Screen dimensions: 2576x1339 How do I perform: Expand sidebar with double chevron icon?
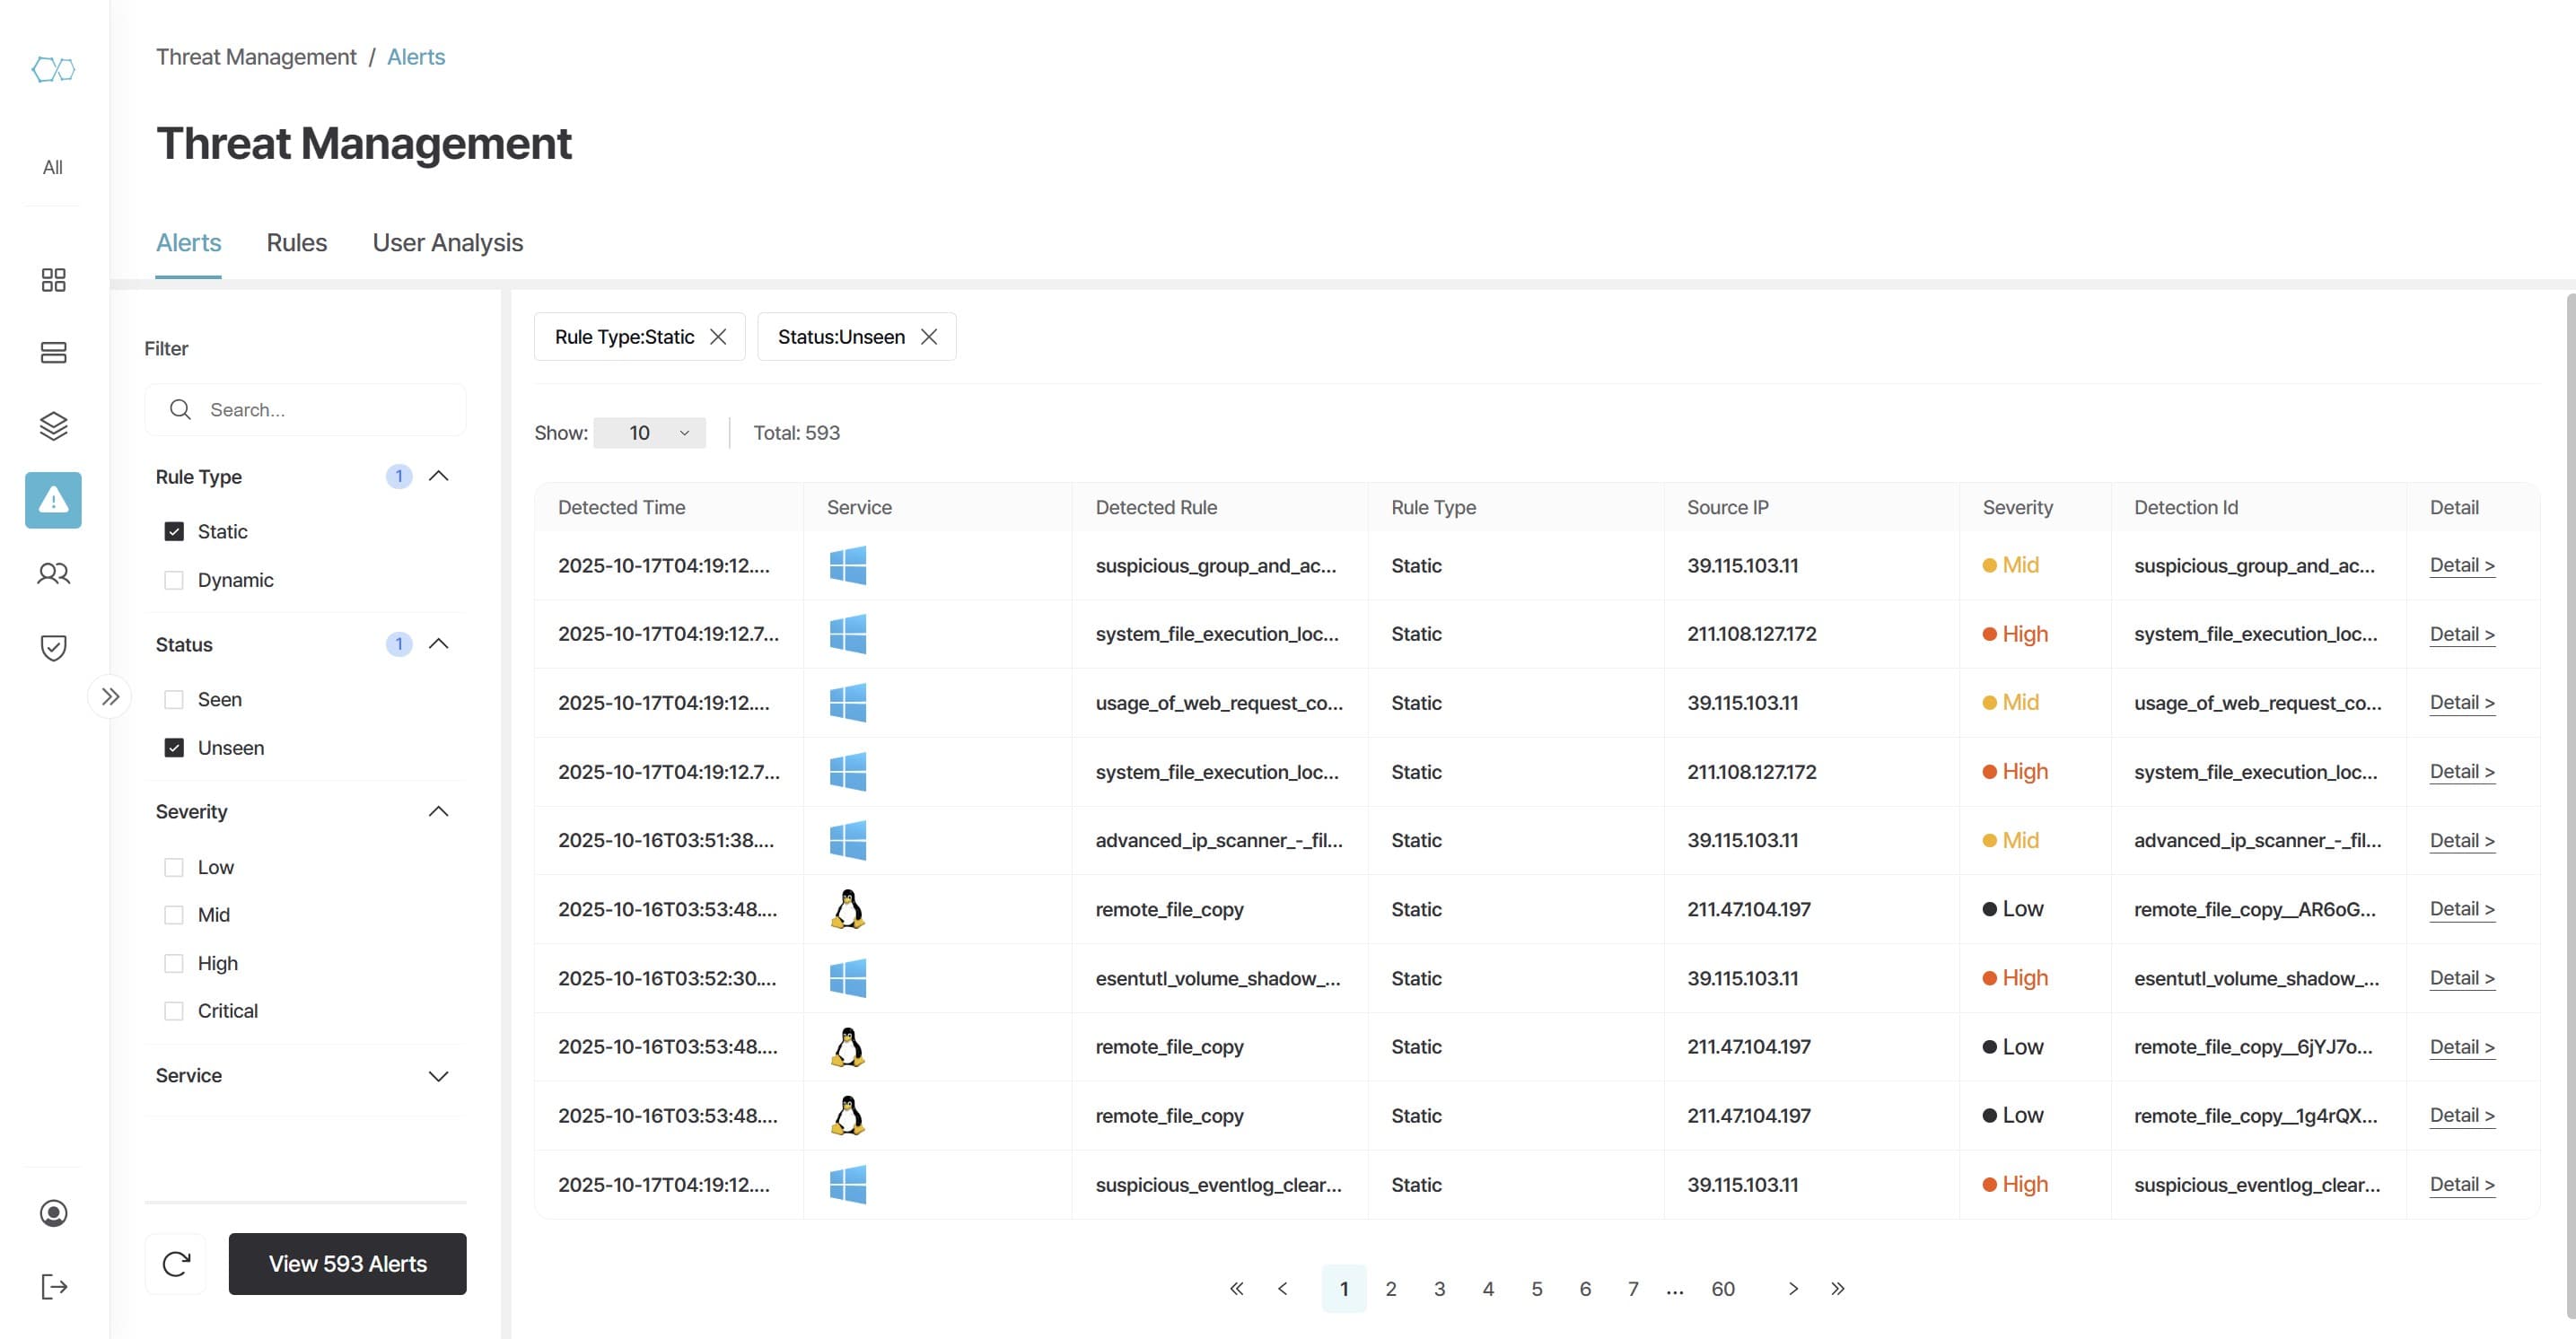point(110,697)
